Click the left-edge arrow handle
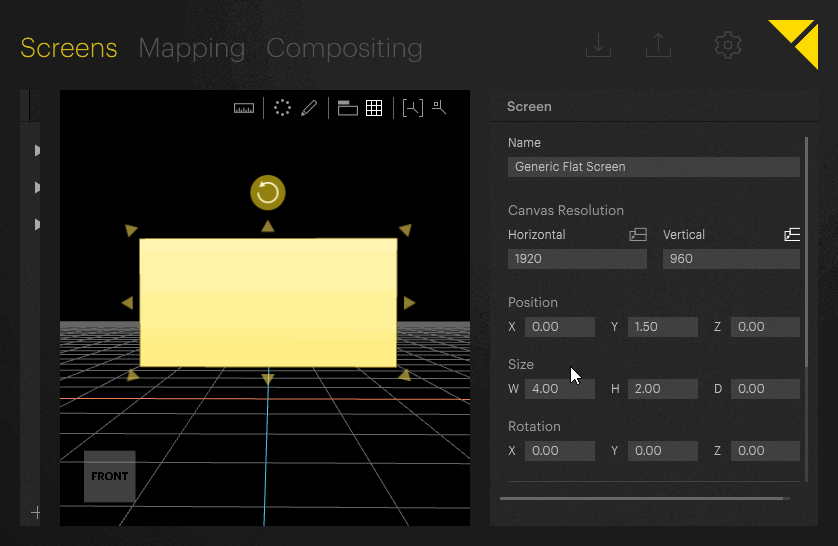 127,303
